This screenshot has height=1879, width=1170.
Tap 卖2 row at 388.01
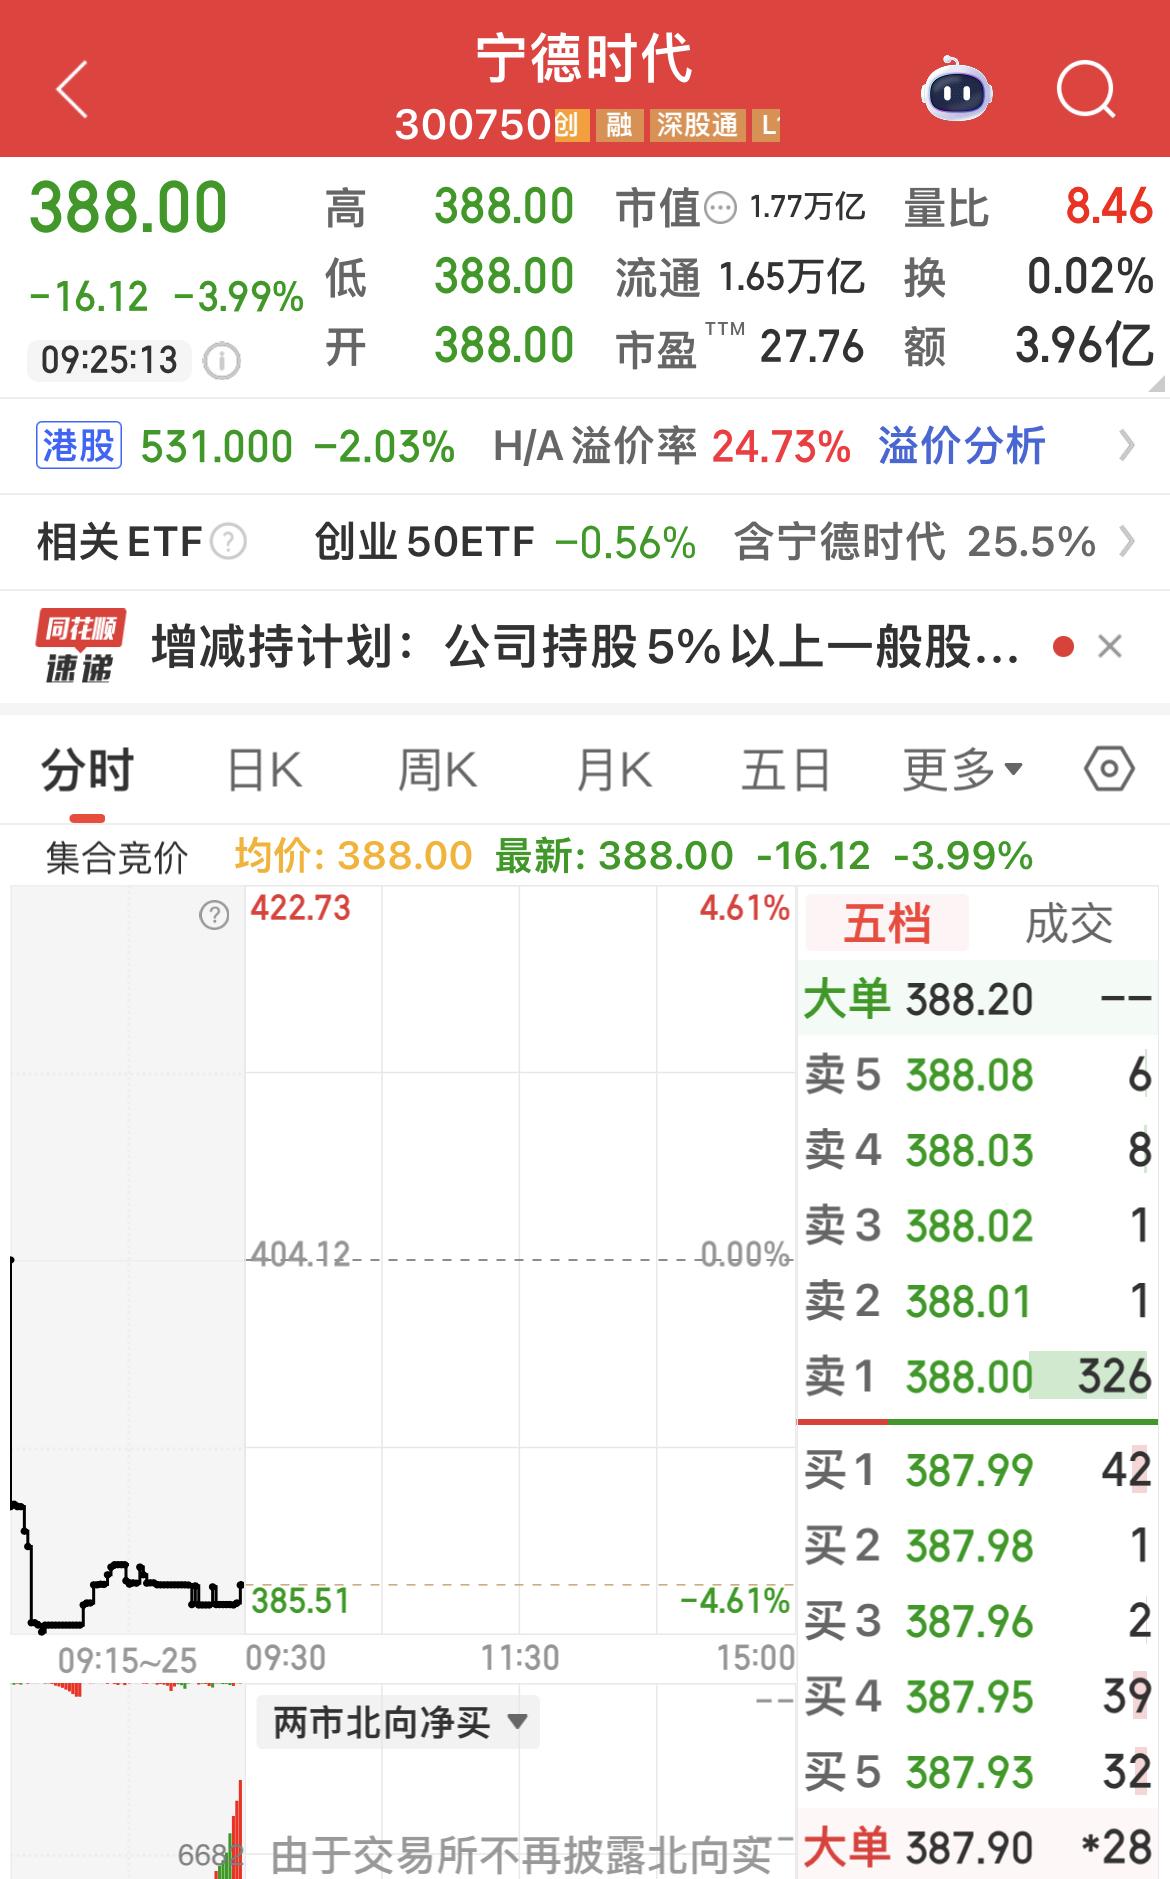pos(977,1301)
